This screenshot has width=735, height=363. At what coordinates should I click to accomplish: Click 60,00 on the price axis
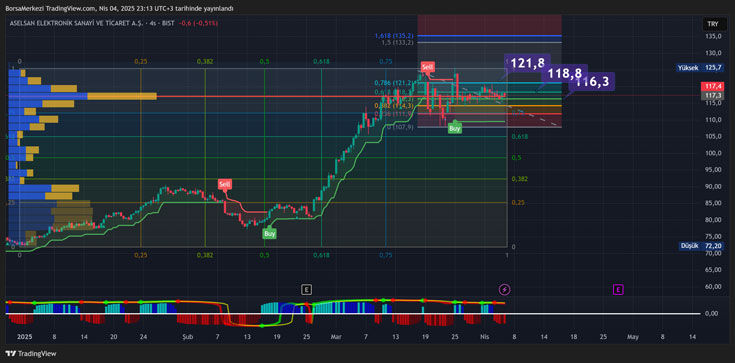pos(713,286)
